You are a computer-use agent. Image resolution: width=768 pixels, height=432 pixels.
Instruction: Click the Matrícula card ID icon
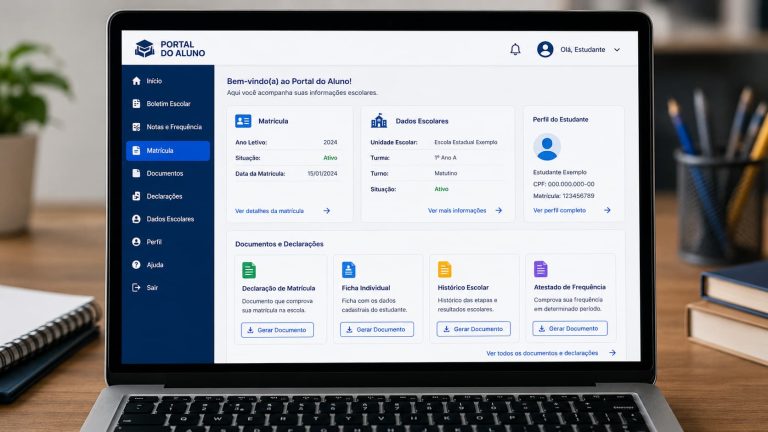(243, 120)
